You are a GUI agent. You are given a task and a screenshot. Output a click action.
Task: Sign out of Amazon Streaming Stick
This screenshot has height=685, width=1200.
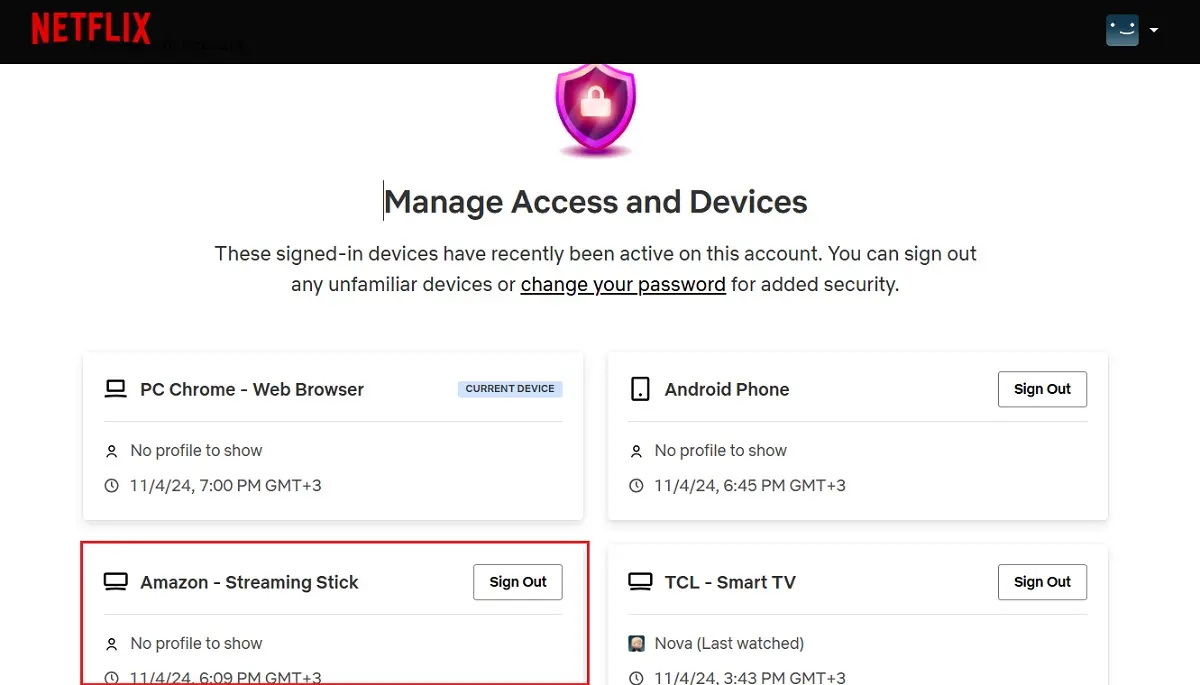pos(518,582)
